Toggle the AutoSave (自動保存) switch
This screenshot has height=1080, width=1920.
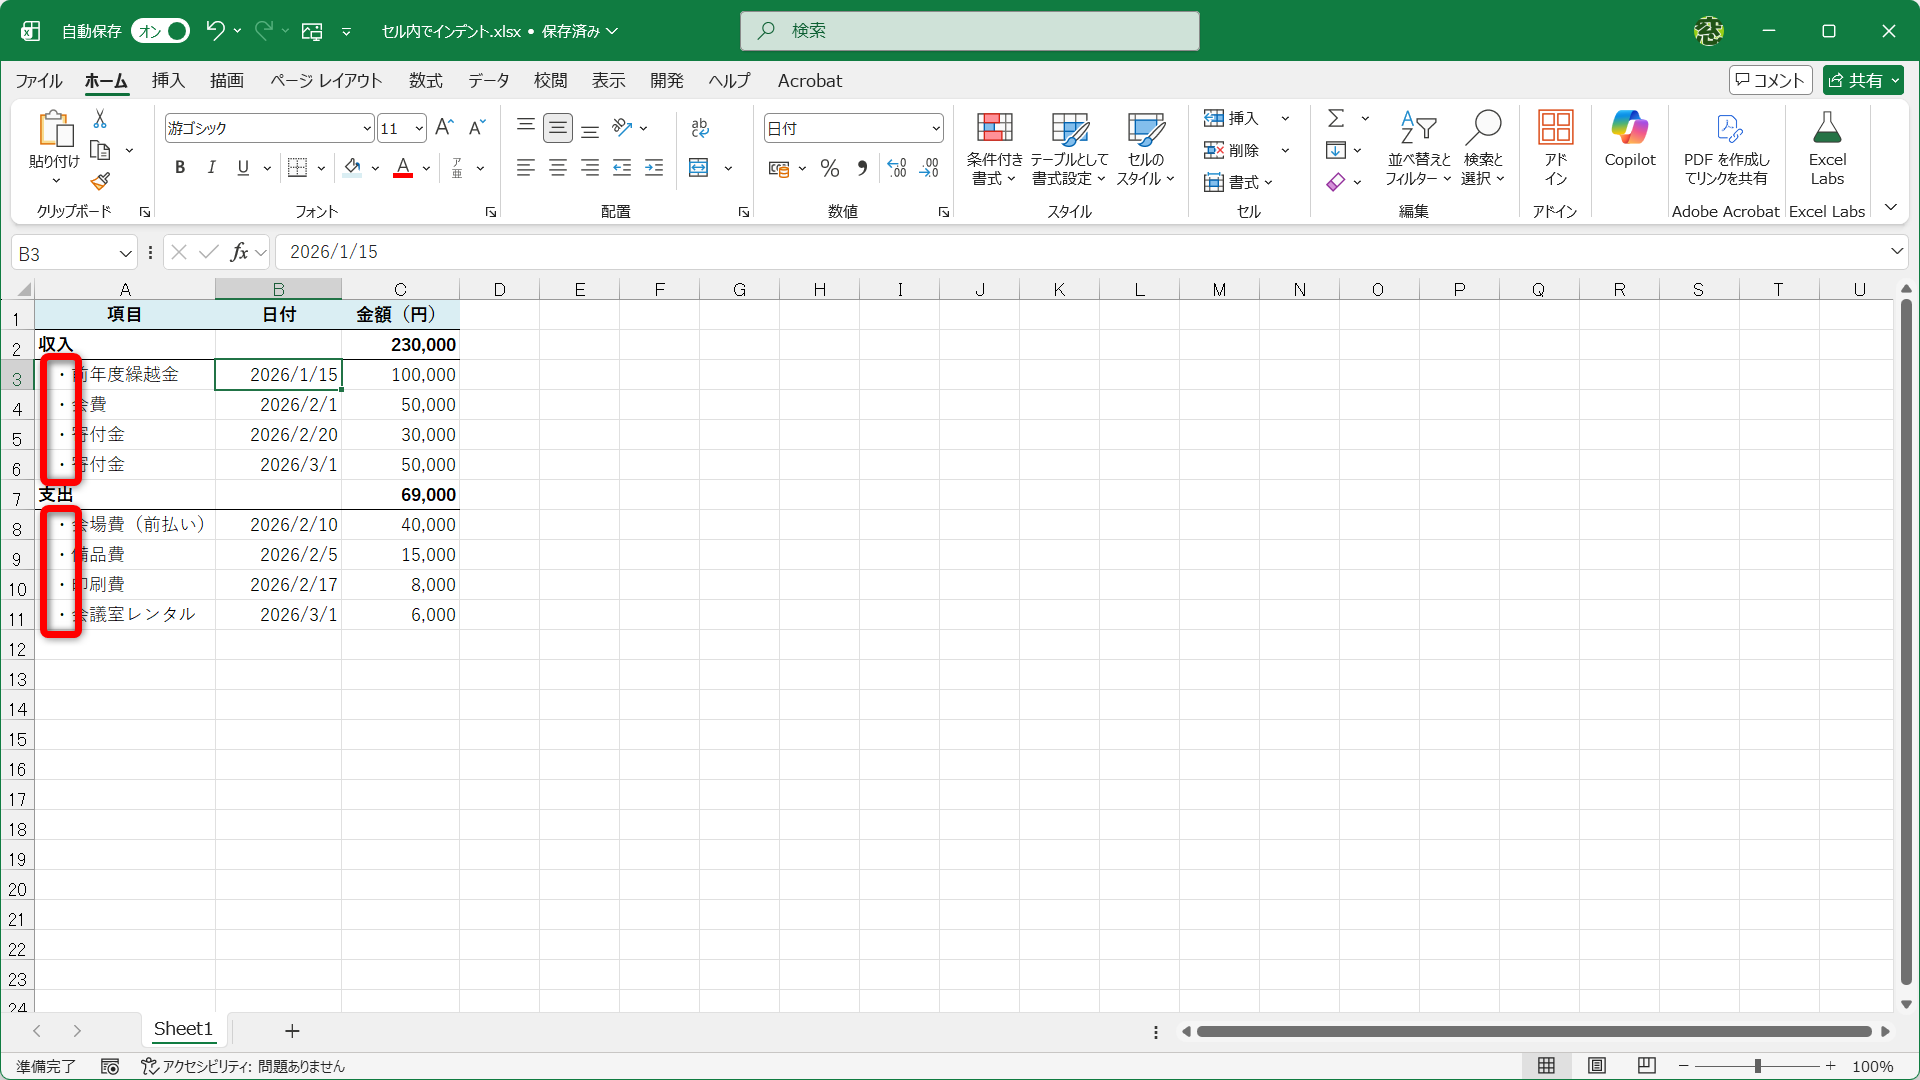(x=160, y=31)
